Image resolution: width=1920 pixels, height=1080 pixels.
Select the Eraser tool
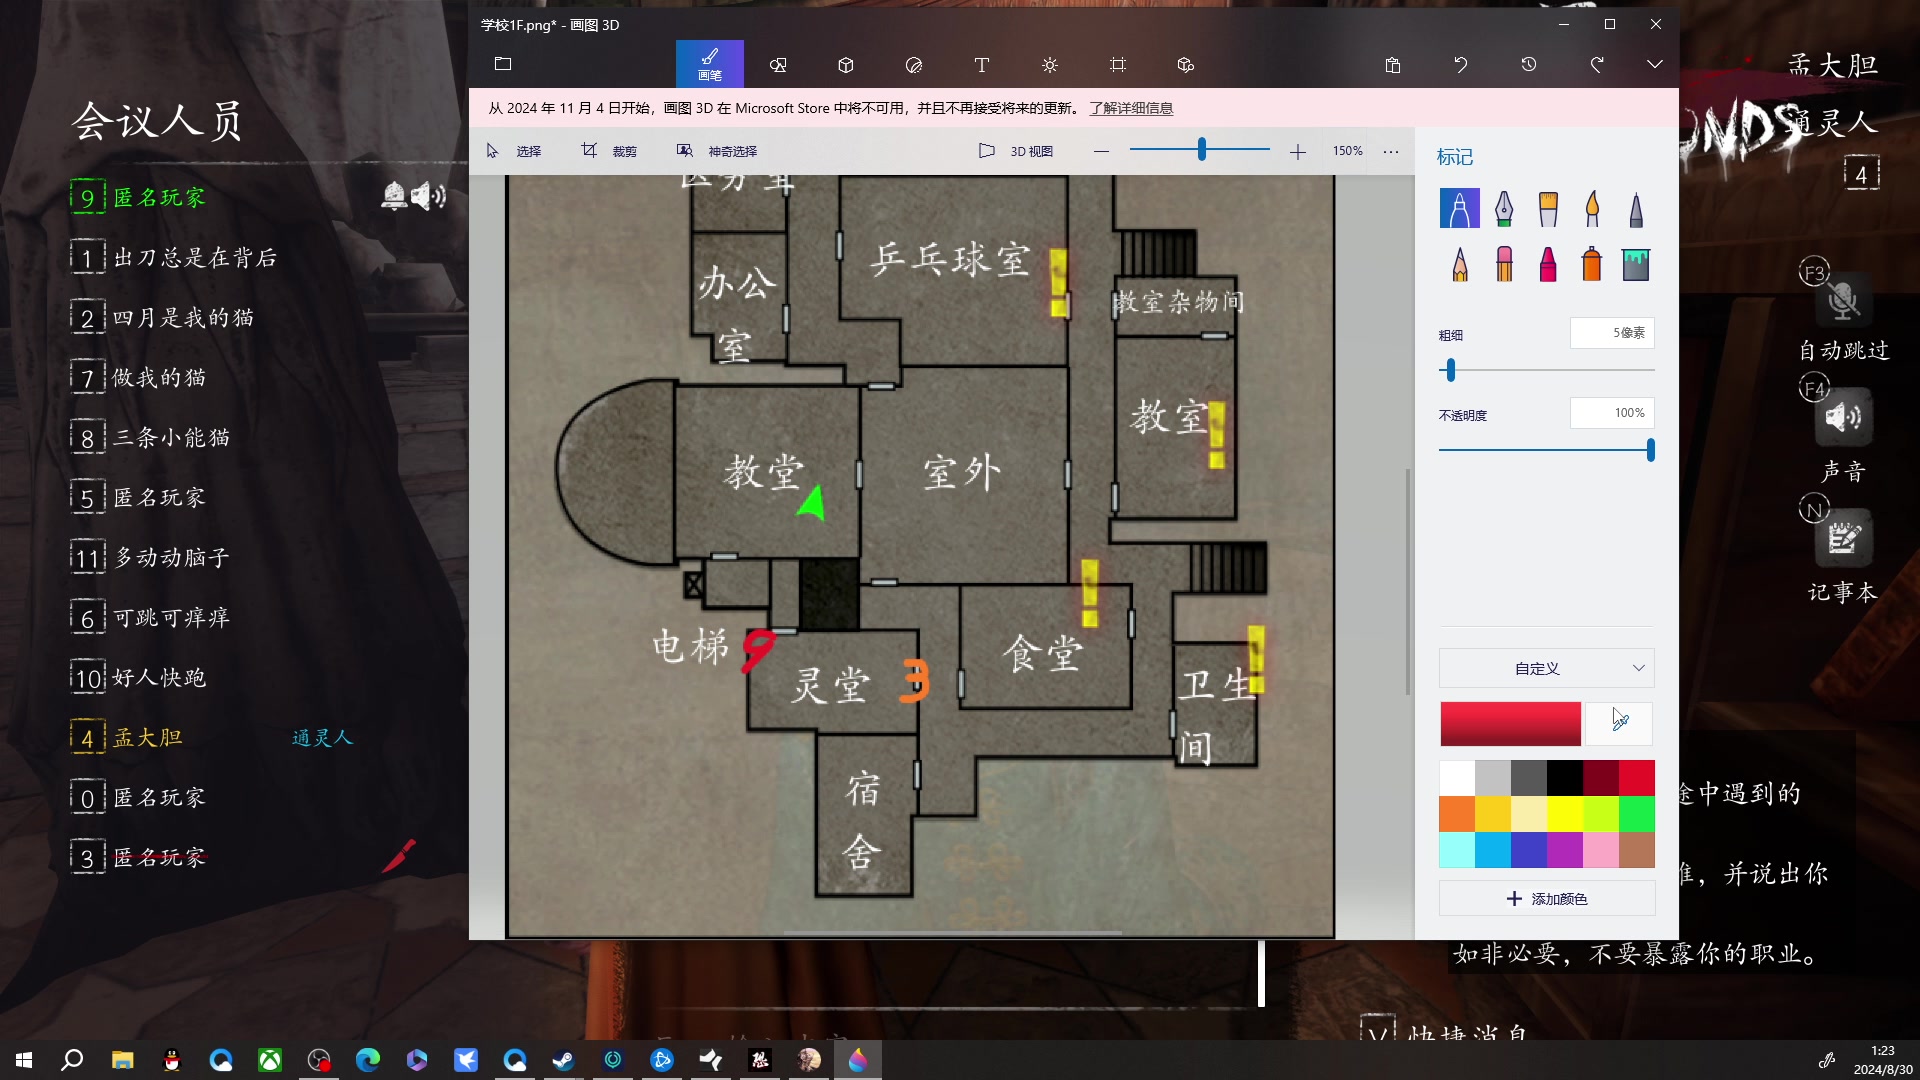click(x=1503, y=264)
